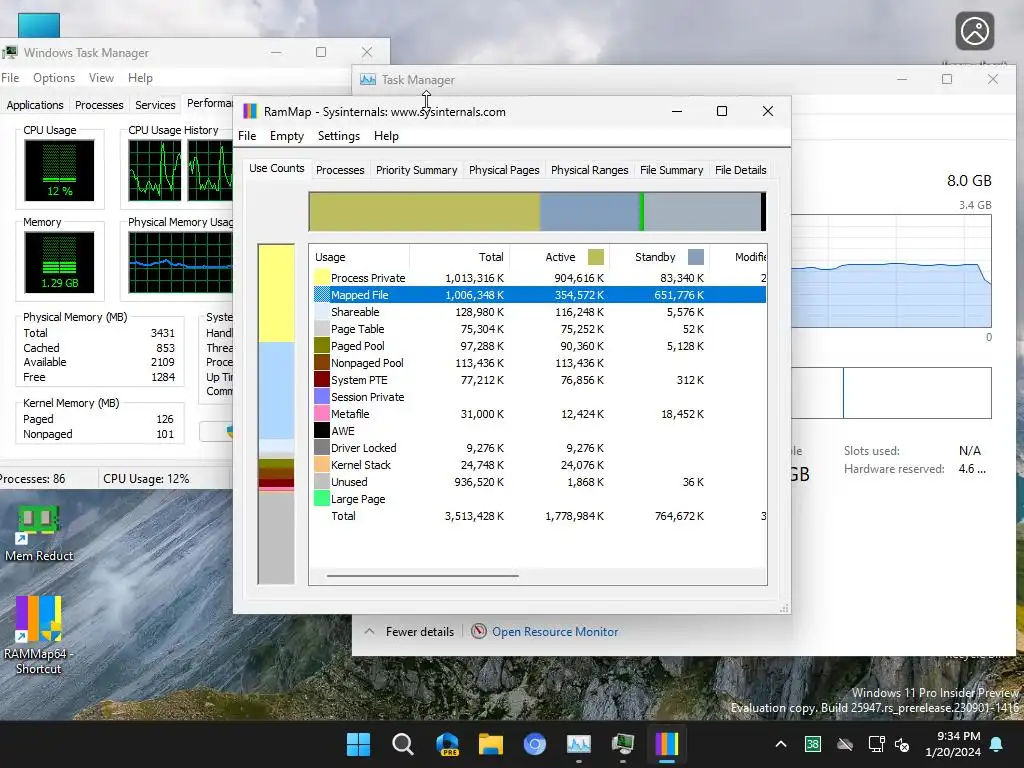
Task: Switch to the File Summary tab
Action: point(671,170)
